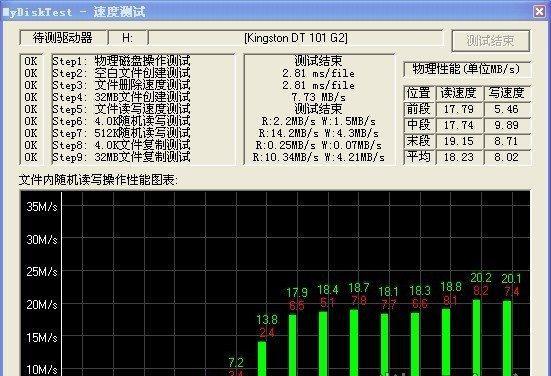Click the 18.23 average read cell
This screenshot has height=376, width=551.
(459, 157)
